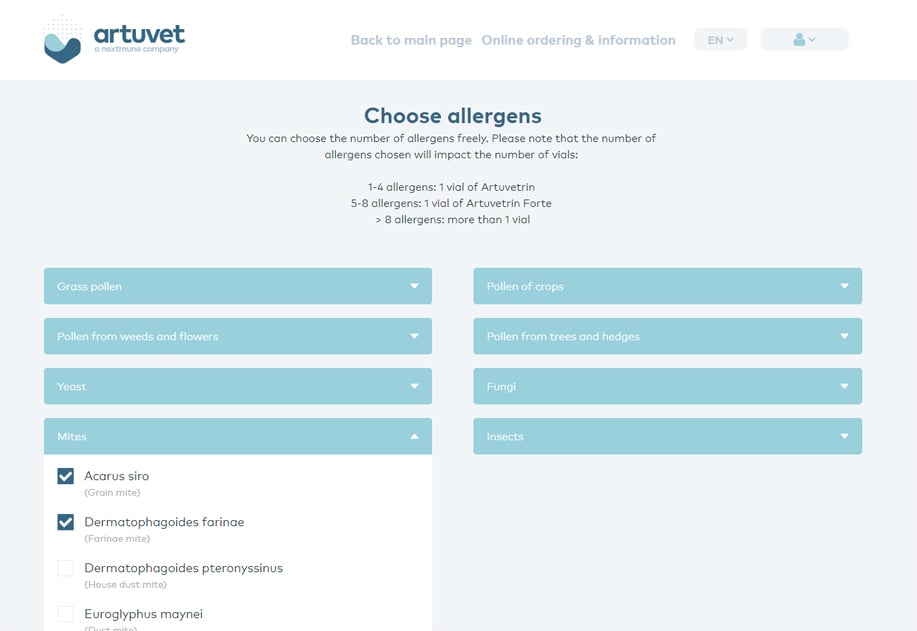Uncheck the Acarus siro checkbox
This screenshot has width=917, height=631.
click(66, 476)
